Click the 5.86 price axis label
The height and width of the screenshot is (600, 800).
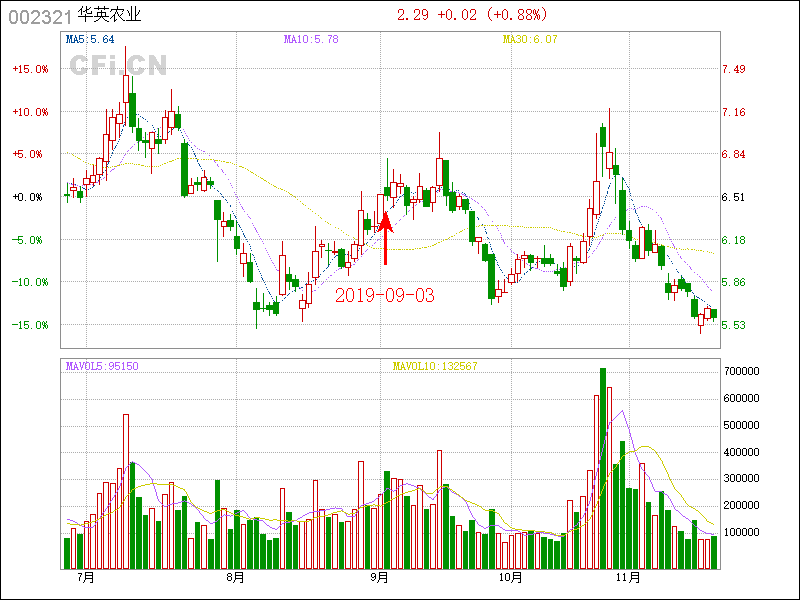pyautogui.click(x=733, y=282)
